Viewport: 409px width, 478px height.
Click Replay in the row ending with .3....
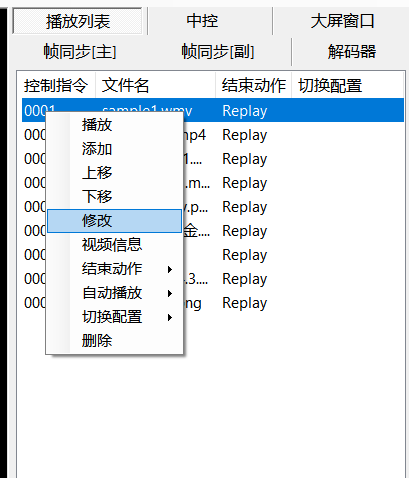pyautogui.click(x=245, y=279)
